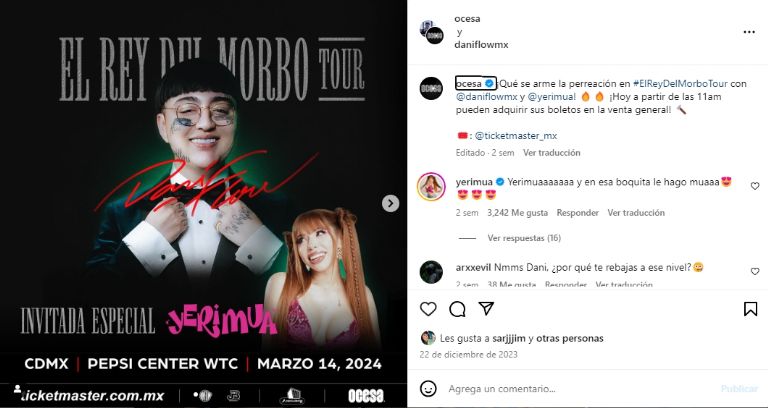The height and width of the screenshot is (408, 768).
Task: Open daniflowmx profile from post header
Action: click(x=481, y=45)
